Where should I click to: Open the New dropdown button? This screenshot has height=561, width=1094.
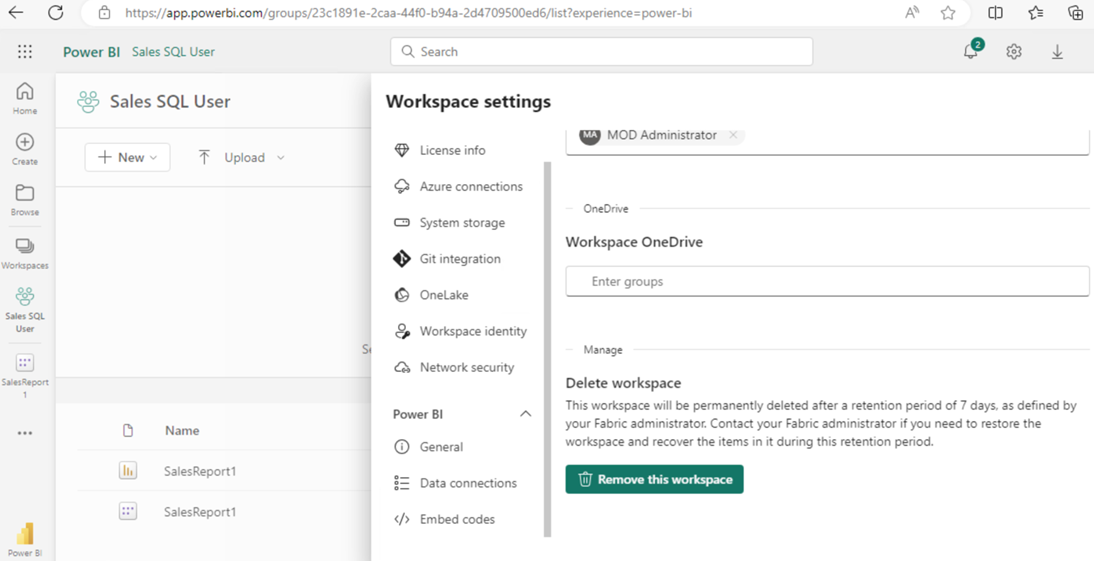(127, 158)
